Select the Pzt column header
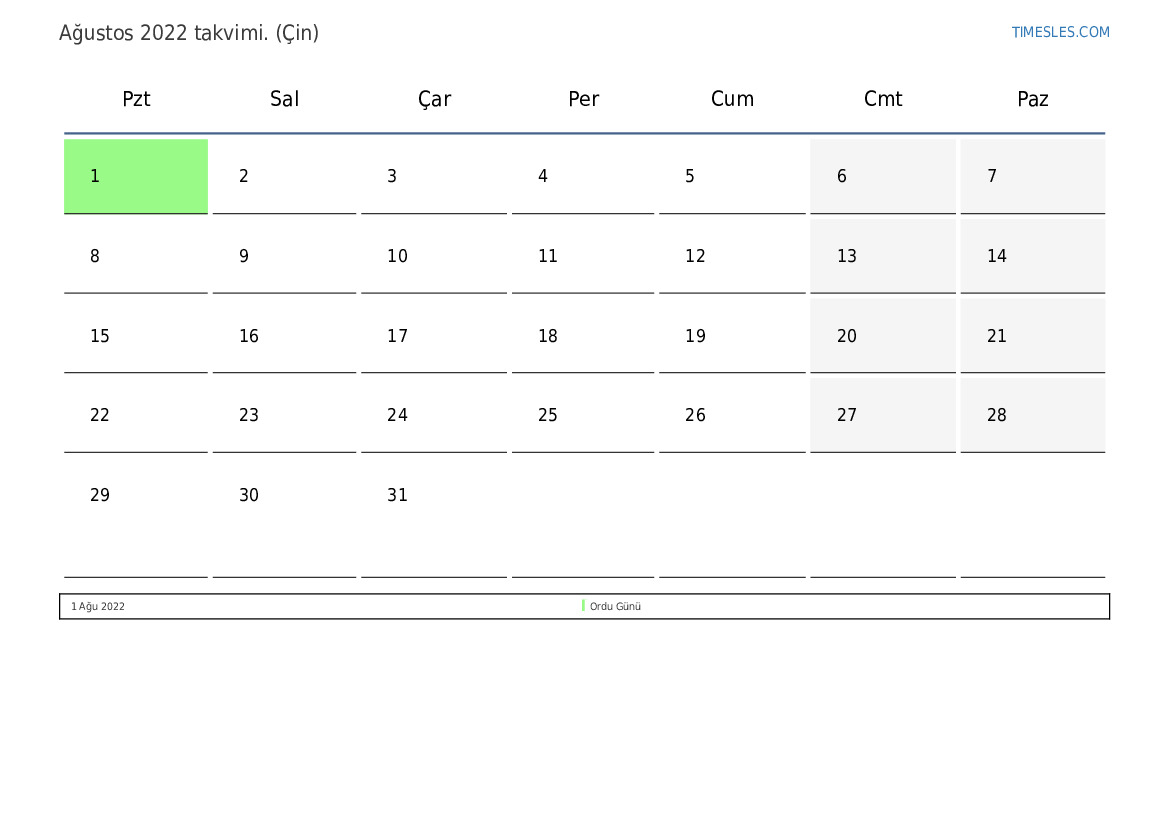 (x=136, y=99)
